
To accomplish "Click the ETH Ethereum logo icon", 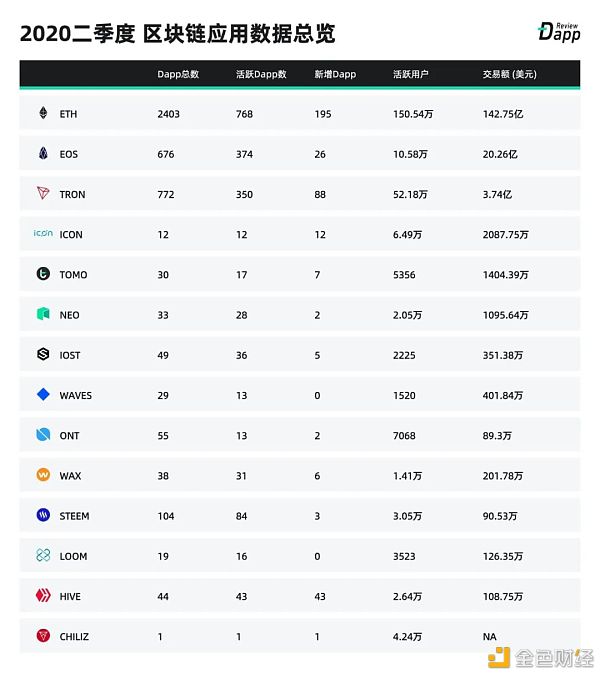I will (43, 114).
